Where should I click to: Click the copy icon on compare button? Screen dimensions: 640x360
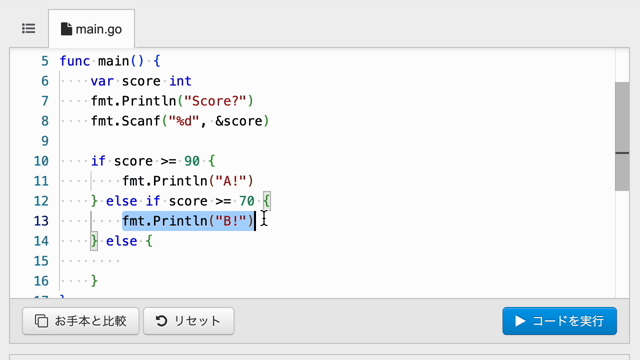coord(41,321)
